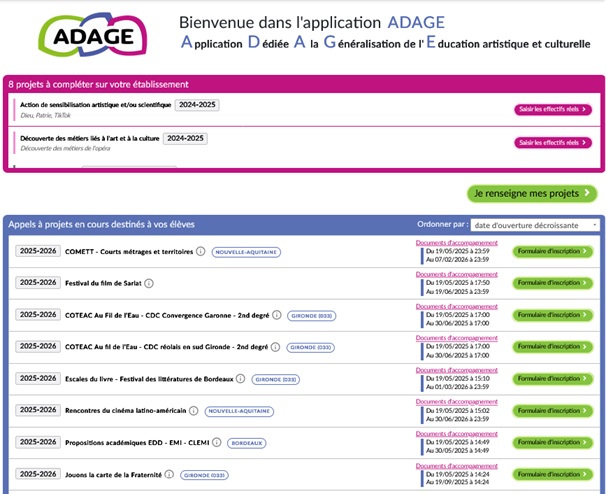Click NOUVELLE-AQUITAINE tag on Rencontres du cinéma row
The height and width of the screenshot is (494, 606).
coord(239,411)
